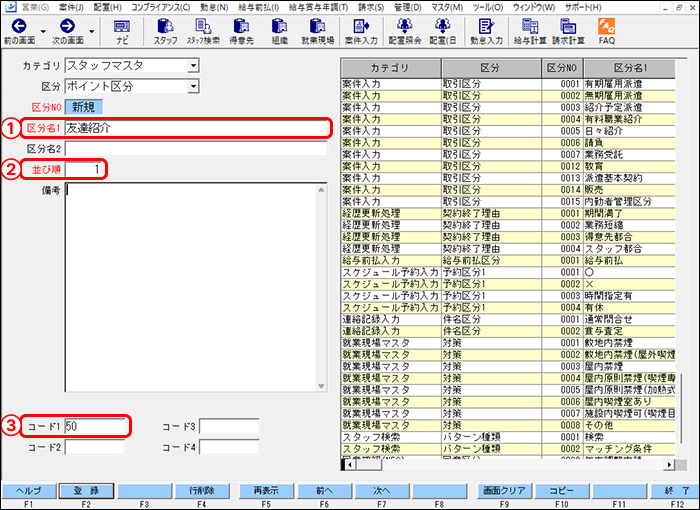This screenshot has width=700, height=510.
Task: Click the 登録 F2 button
Action: [x=86, y=491]
